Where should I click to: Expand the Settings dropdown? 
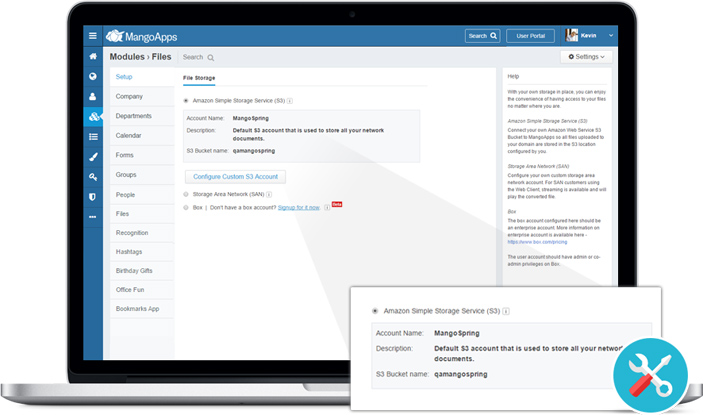586,57
